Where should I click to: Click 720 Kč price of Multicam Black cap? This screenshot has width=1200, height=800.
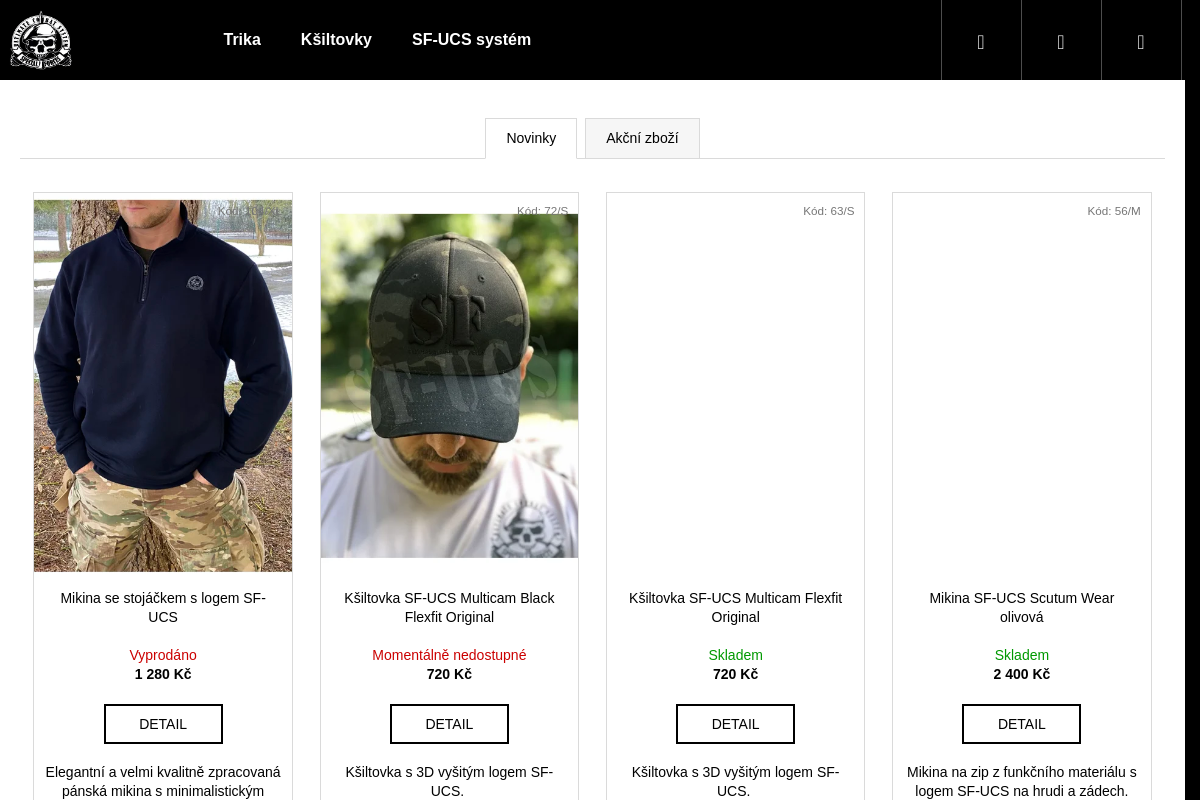449,674
